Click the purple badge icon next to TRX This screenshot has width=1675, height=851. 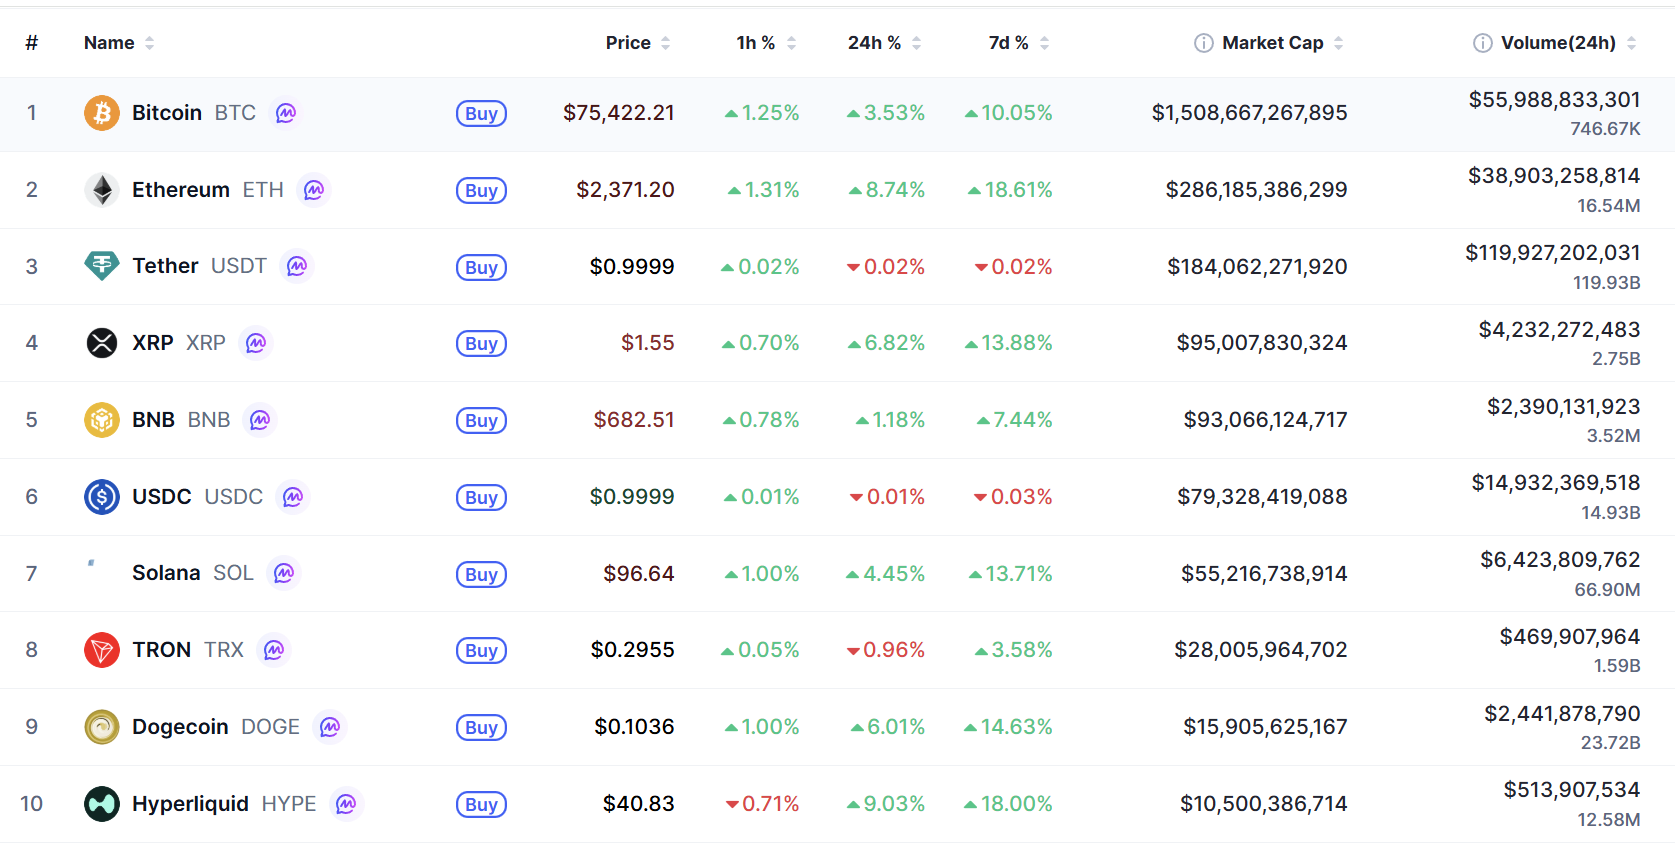[x=274, y=650]
